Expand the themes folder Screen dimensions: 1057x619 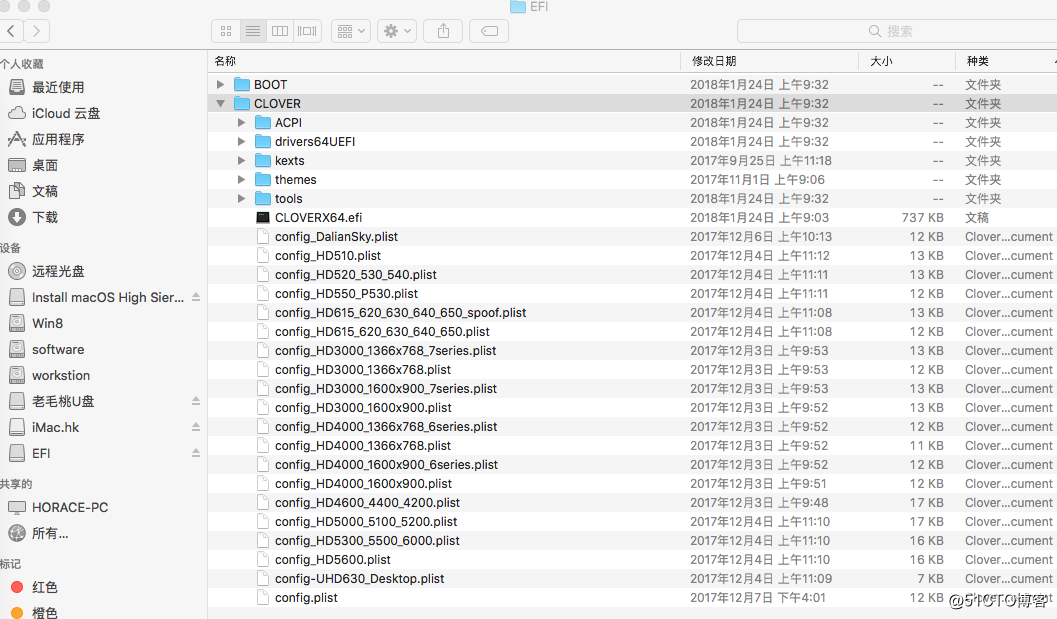tap(241, 179)
